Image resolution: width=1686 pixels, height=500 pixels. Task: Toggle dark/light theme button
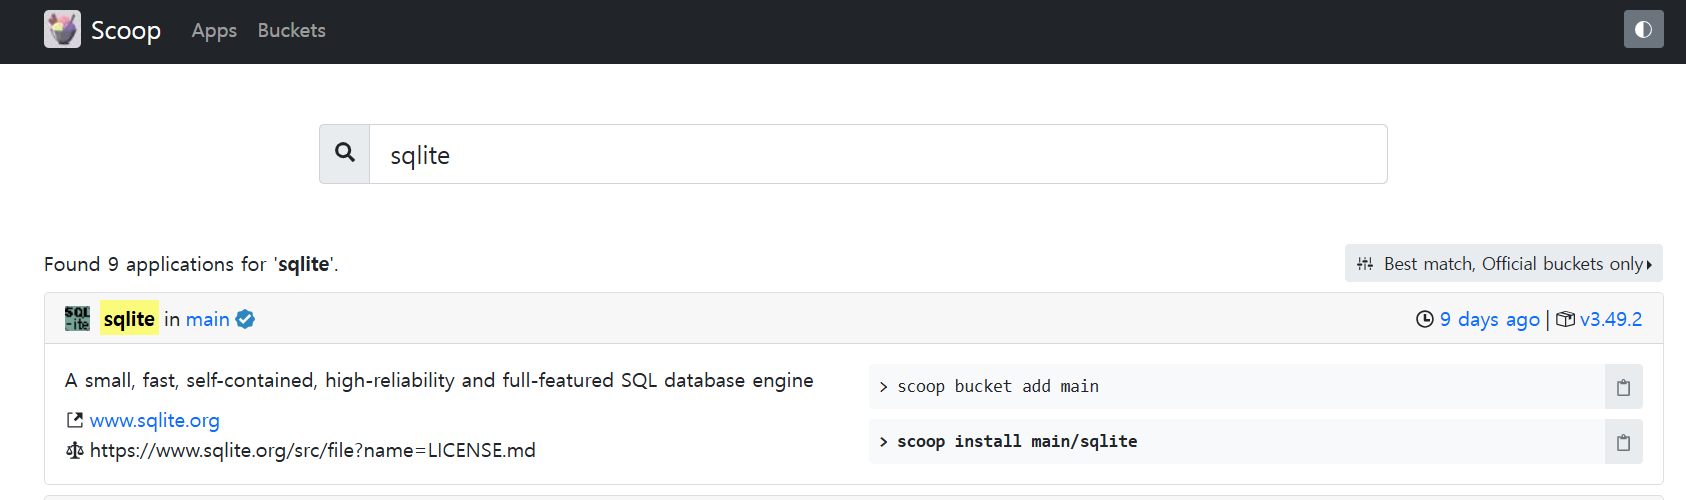tap(1643, 29)
